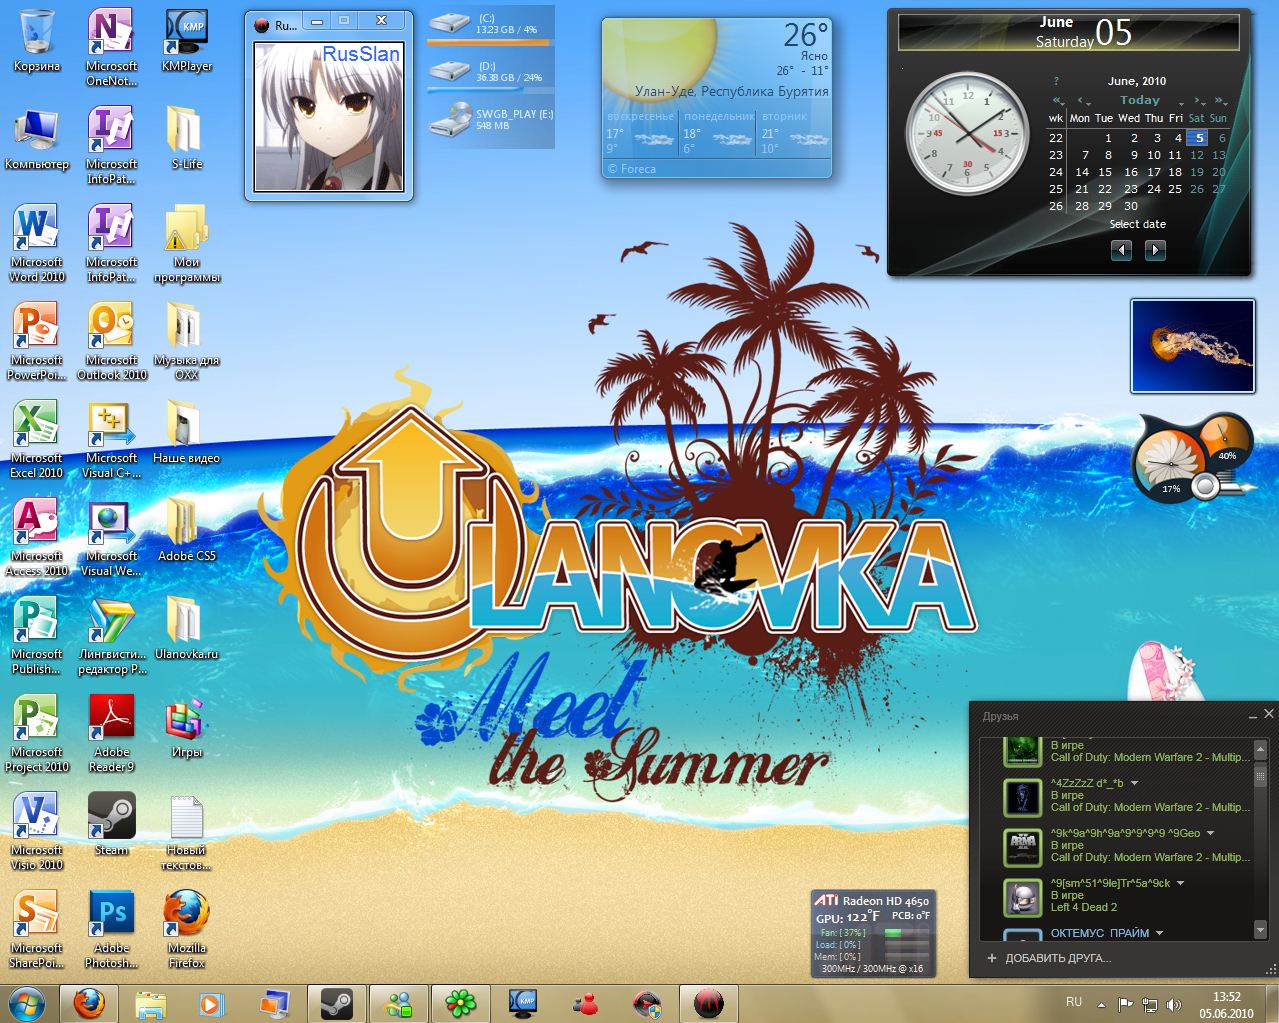Go to next date with right arrow button
This screenshot has width=1279, height=1023.
[1155, 250]
